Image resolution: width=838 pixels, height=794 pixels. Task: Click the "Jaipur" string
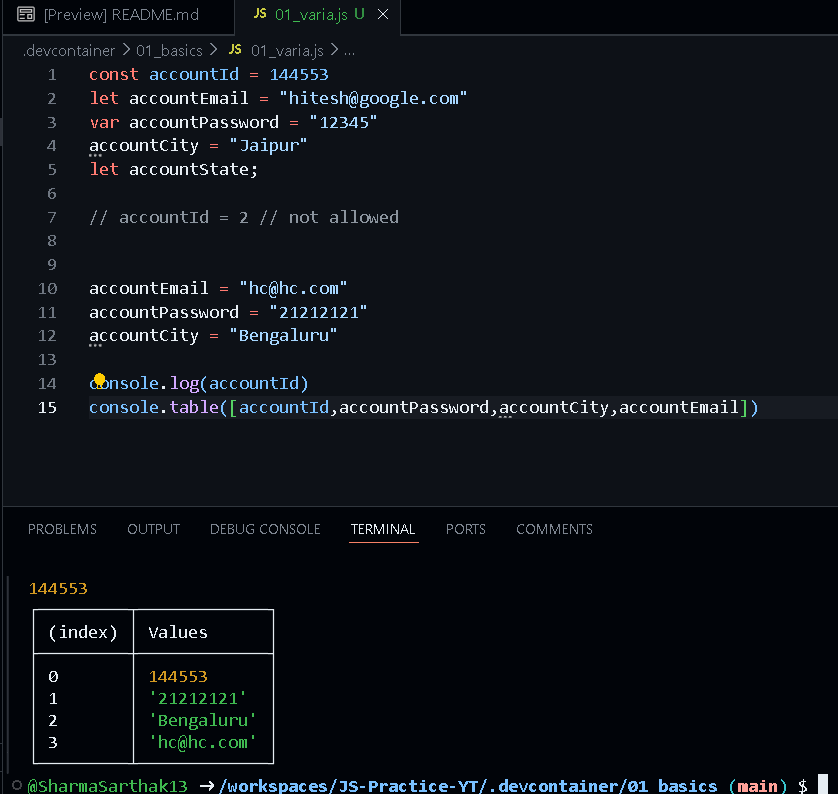pyautogui.click(x=268, y=145)
